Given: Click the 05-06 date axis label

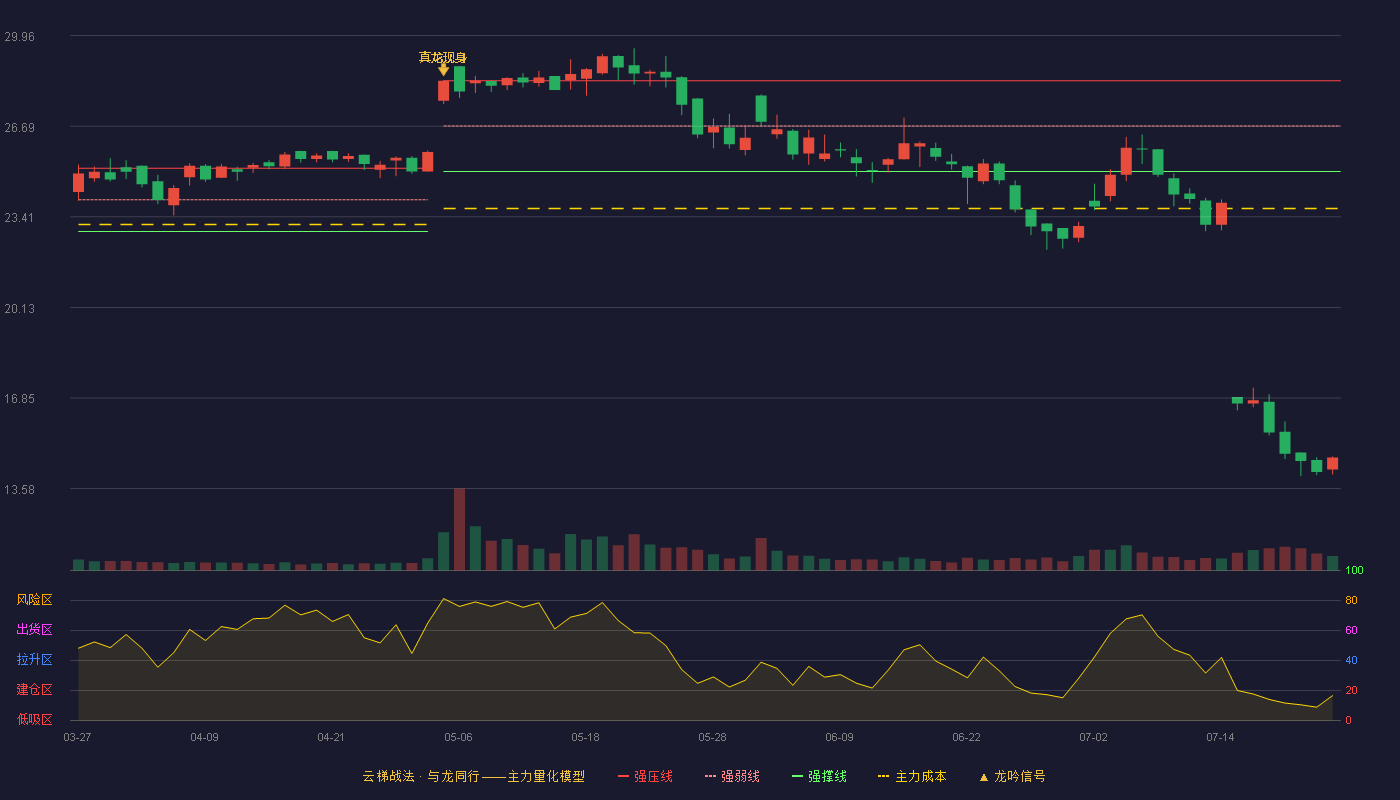Looking at the screenshot, I should [458, 737].
